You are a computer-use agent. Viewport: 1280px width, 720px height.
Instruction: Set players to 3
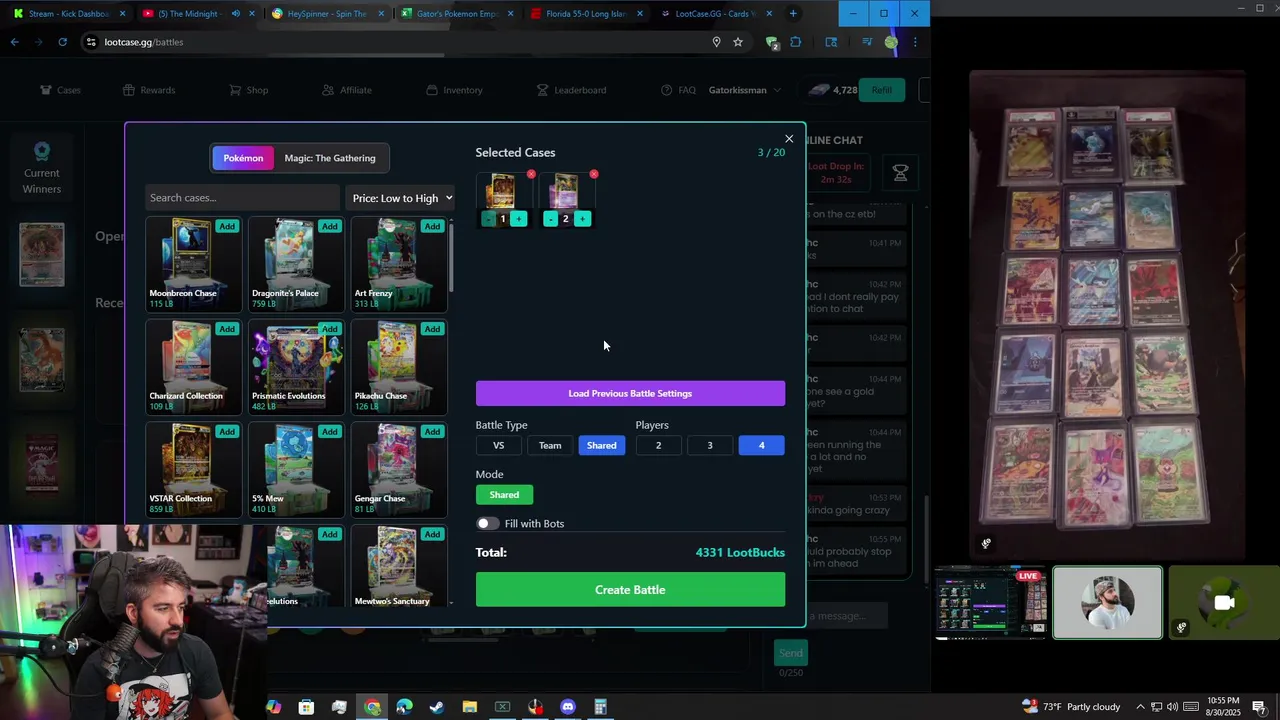710,446
